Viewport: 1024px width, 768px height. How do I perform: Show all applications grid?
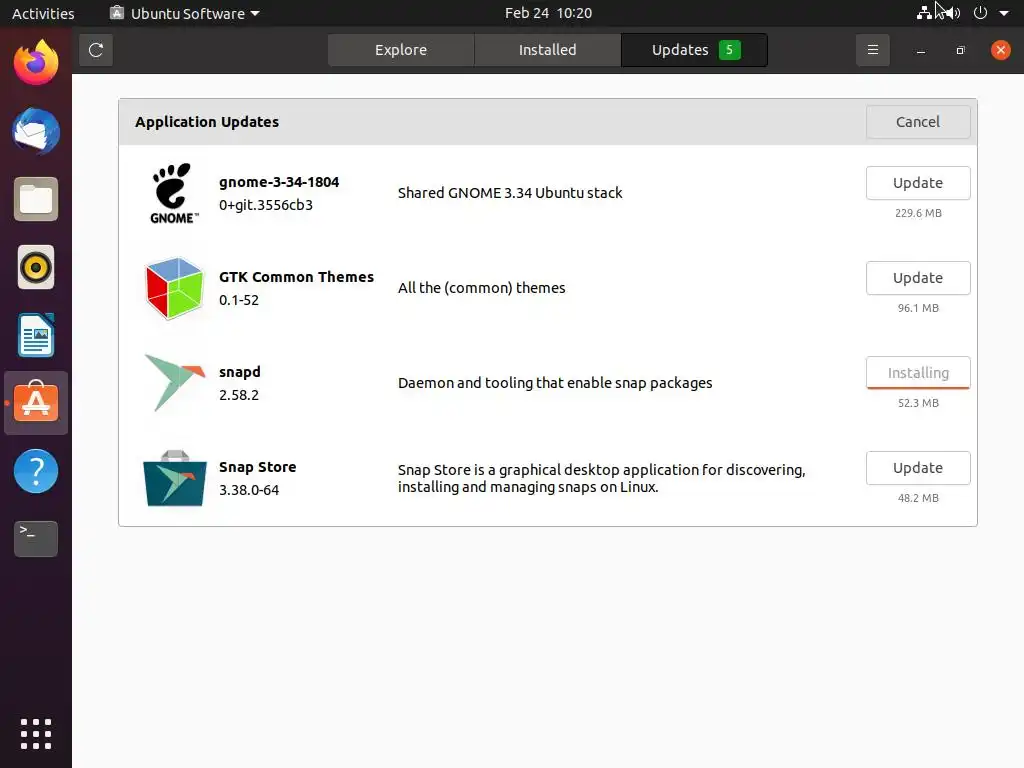tap(36, 734)
